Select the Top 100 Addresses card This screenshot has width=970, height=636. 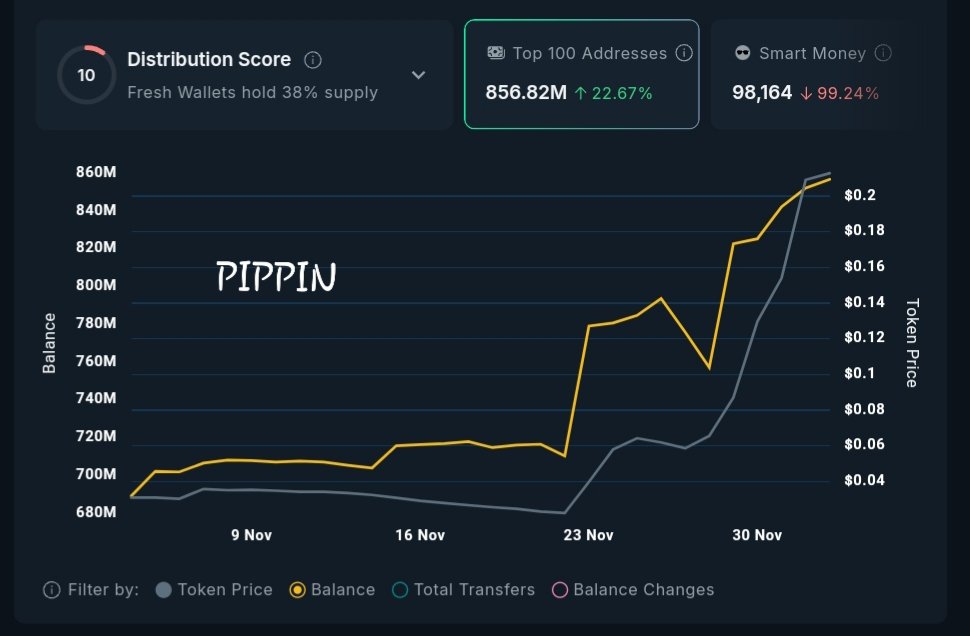tap(581, 74)
